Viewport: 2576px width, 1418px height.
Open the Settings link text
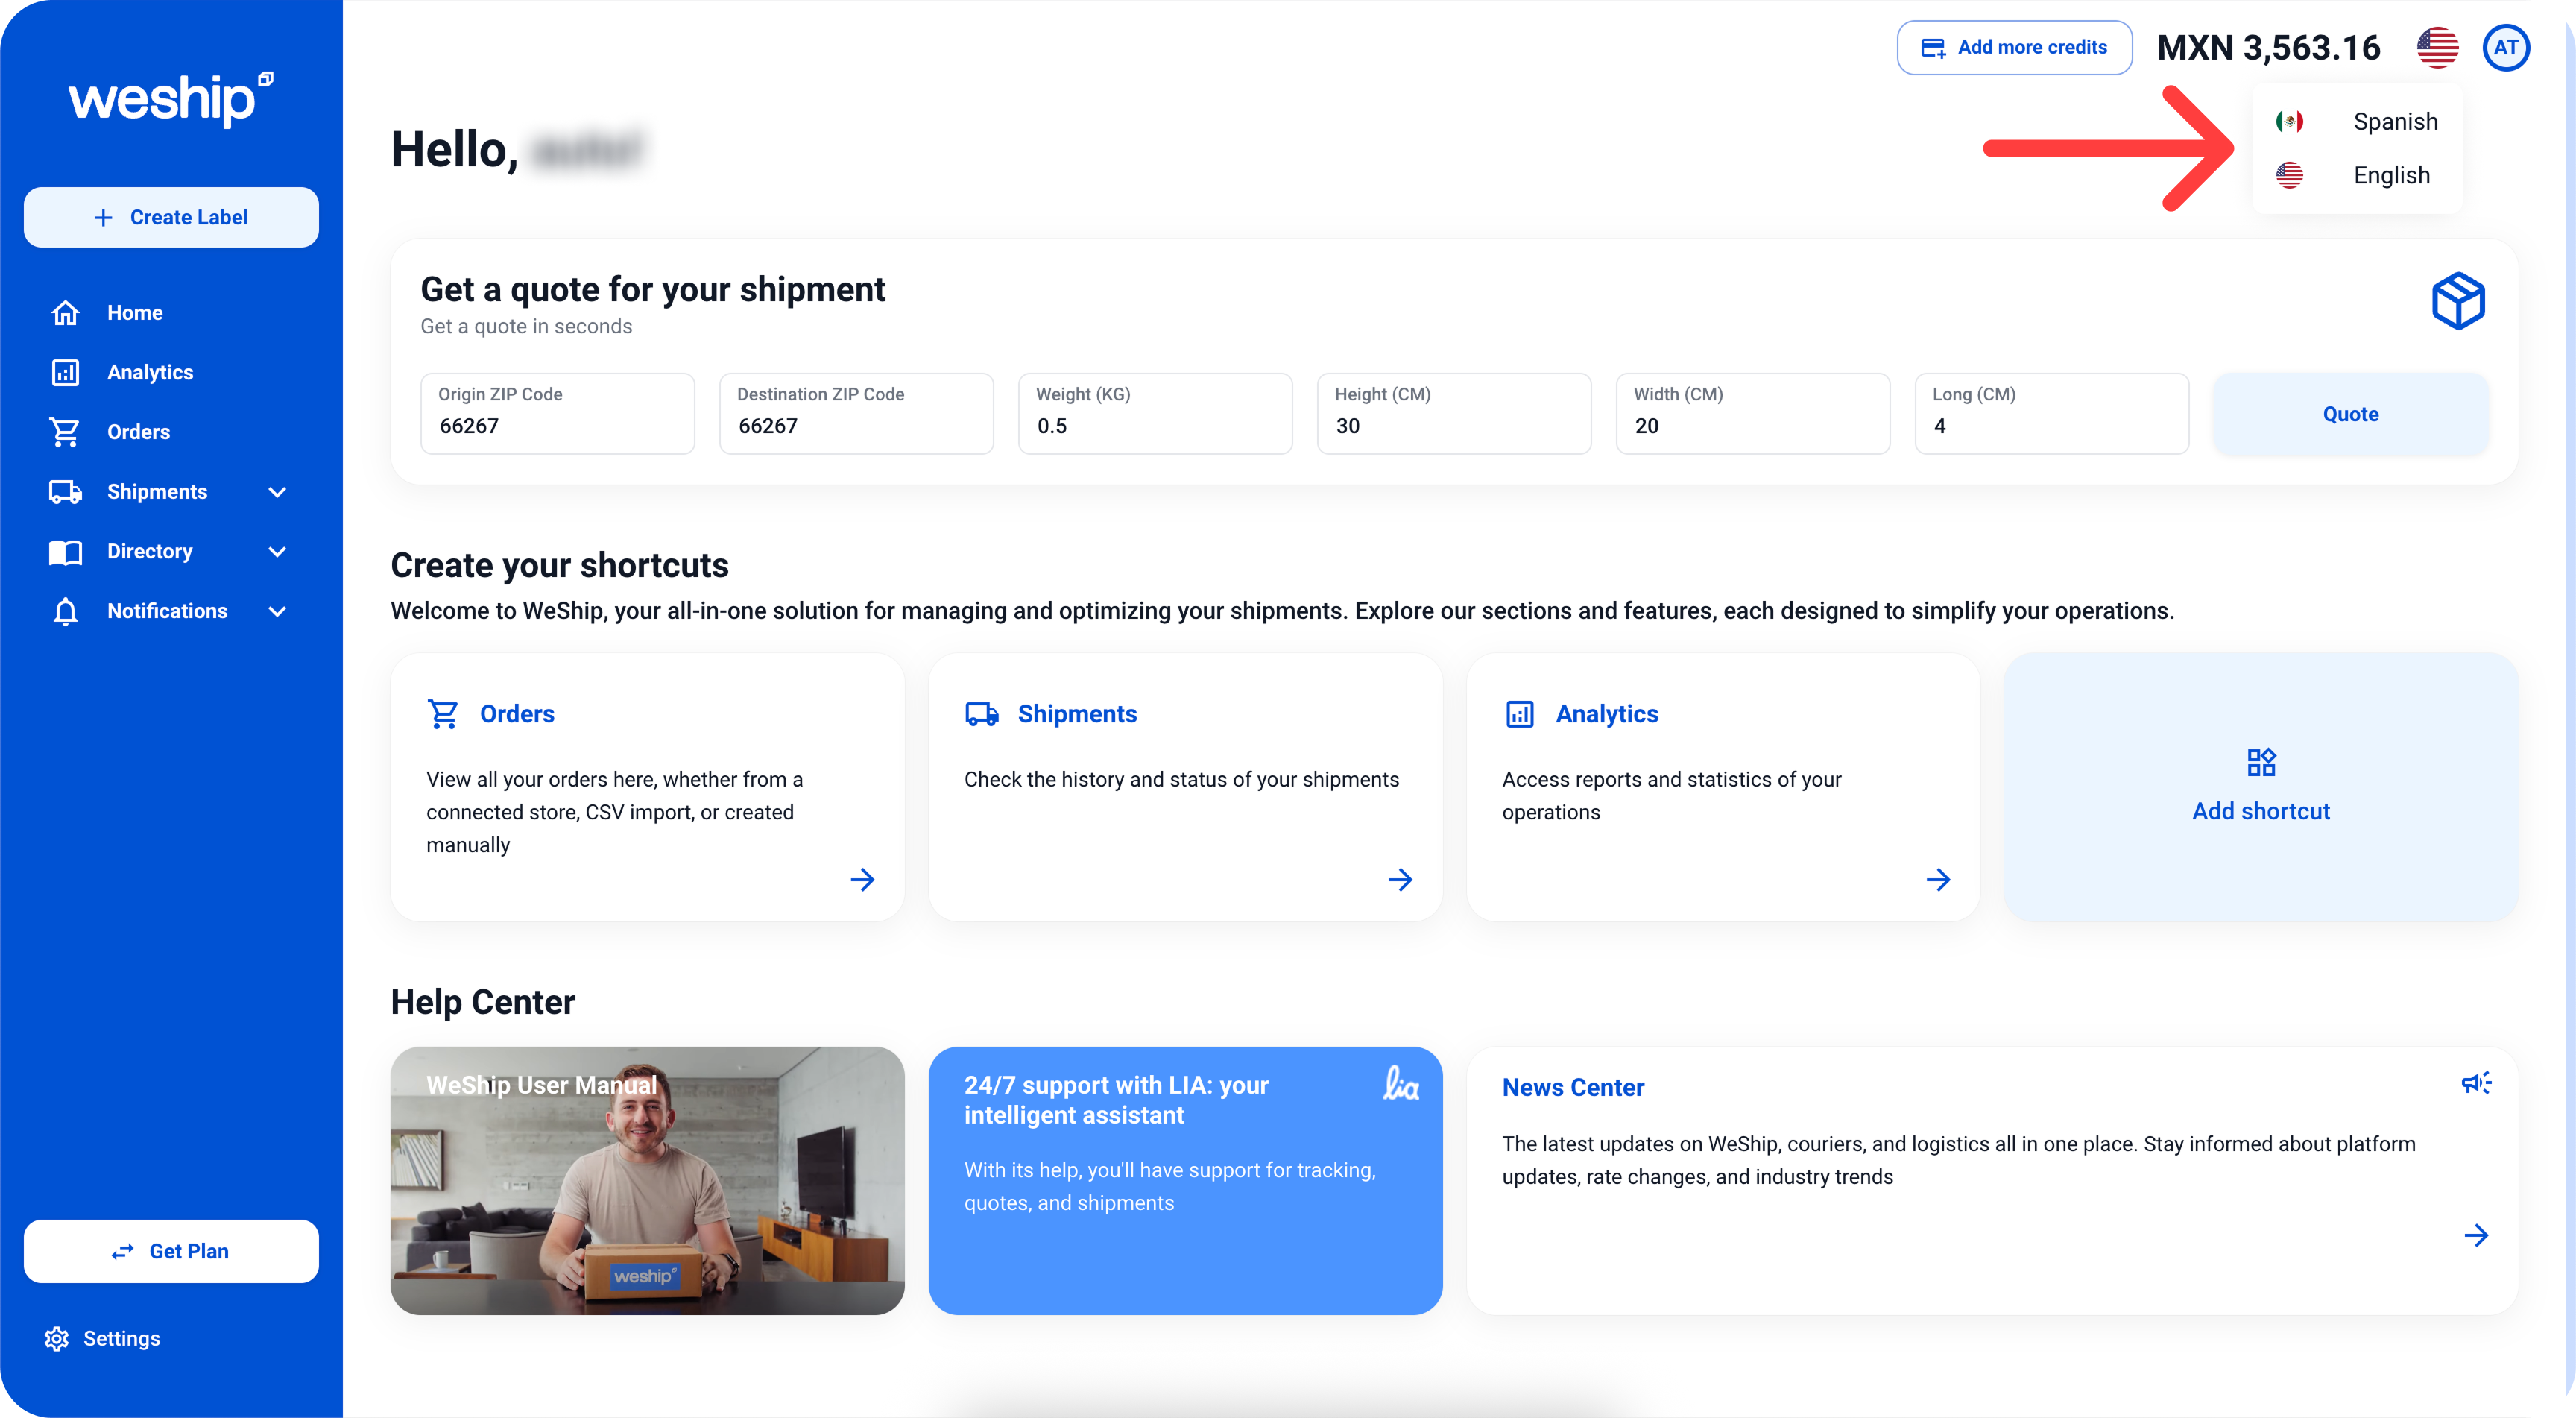(x=121, y=1338)
